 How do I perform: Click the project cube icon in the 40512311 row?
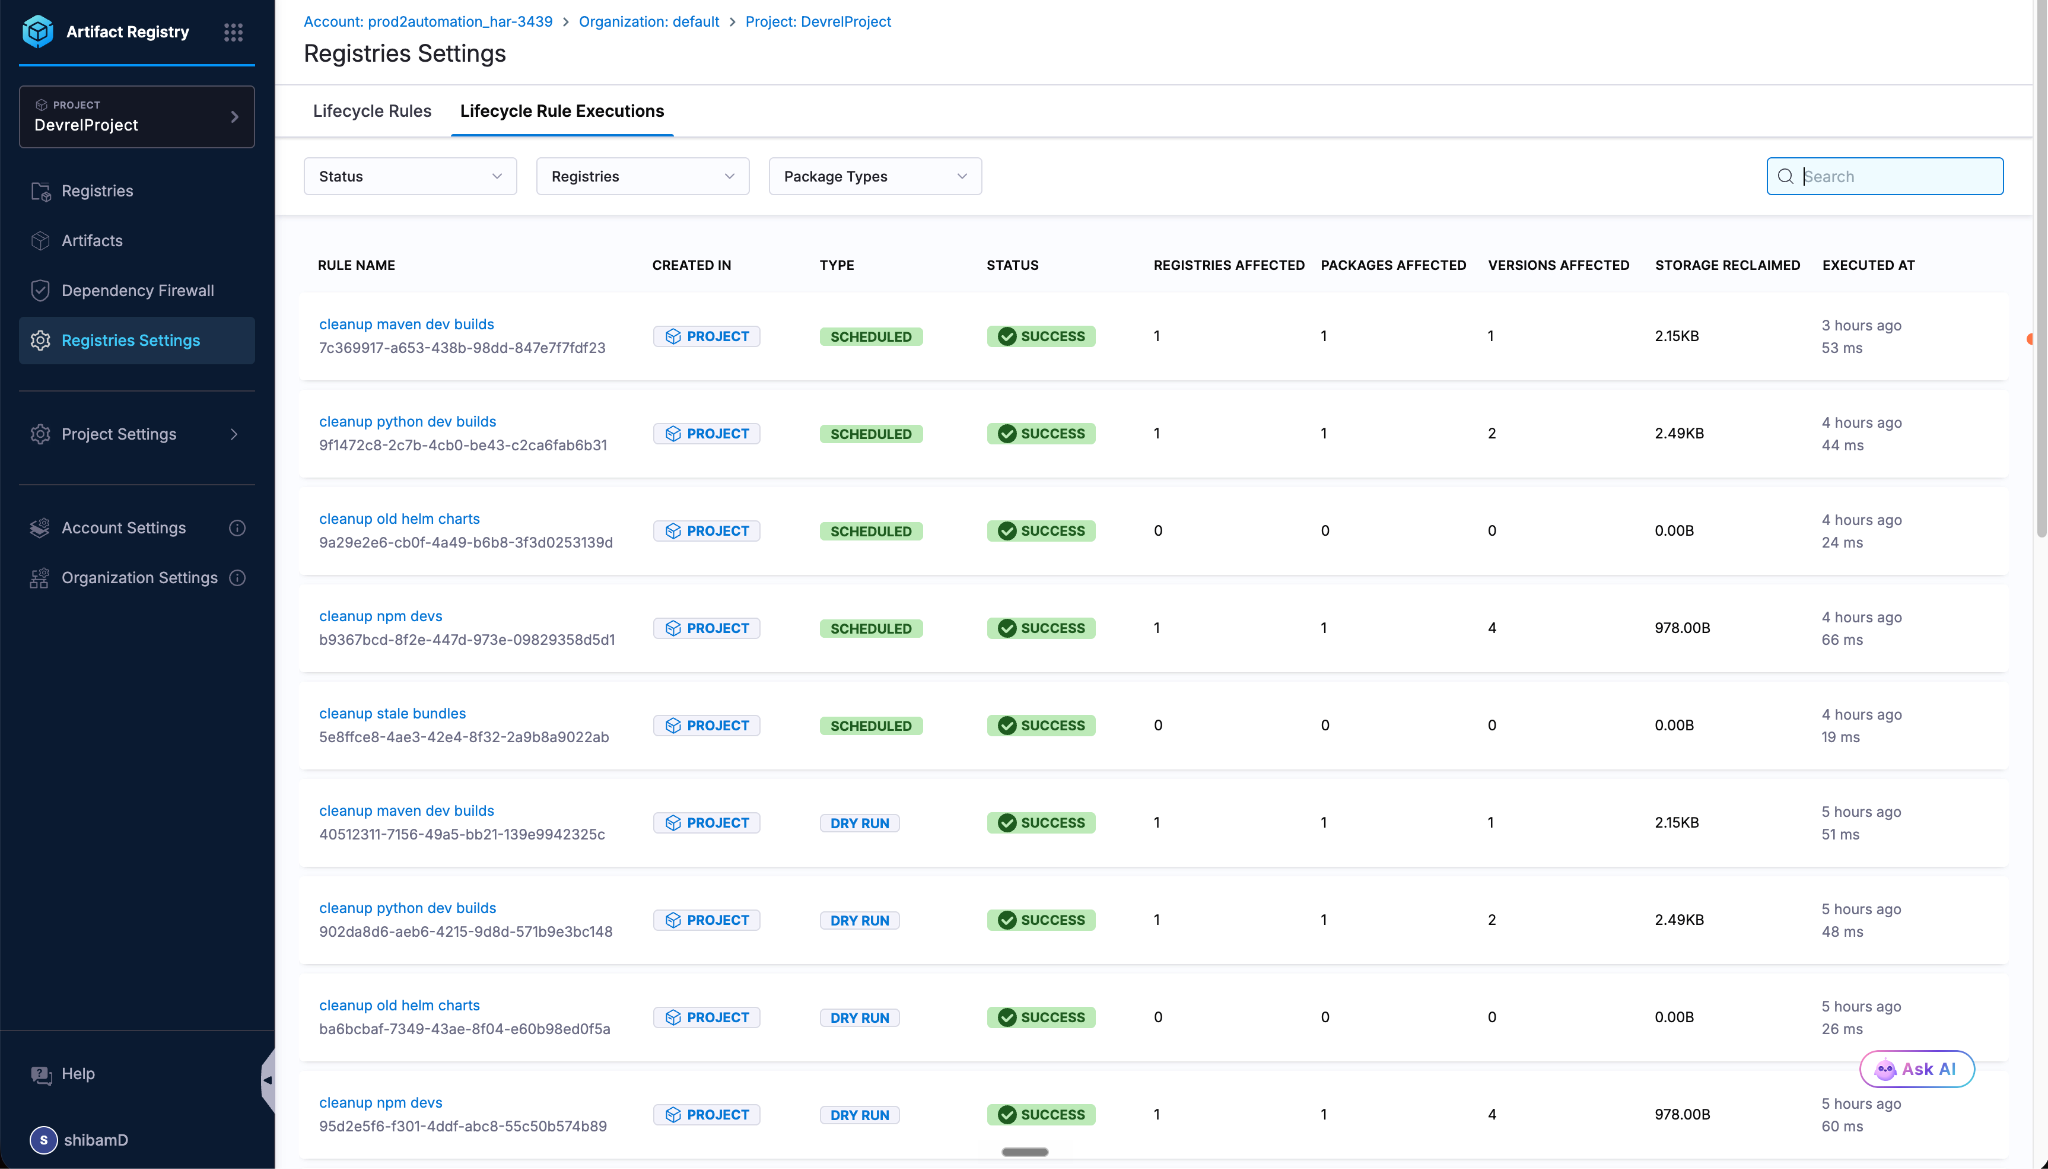click(673, 823)
